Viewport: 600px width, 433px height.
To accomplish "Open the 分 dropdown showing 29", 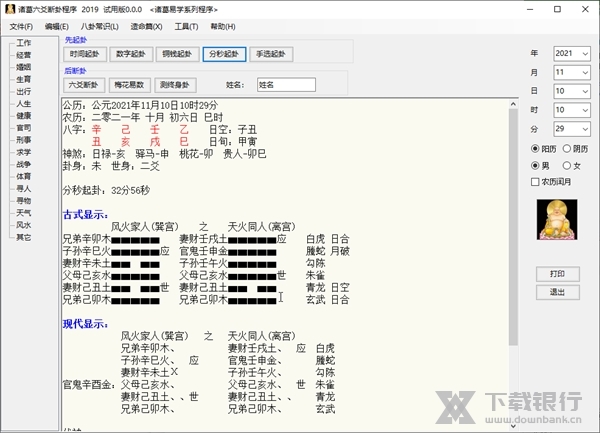I will click(x=572, y=129).
